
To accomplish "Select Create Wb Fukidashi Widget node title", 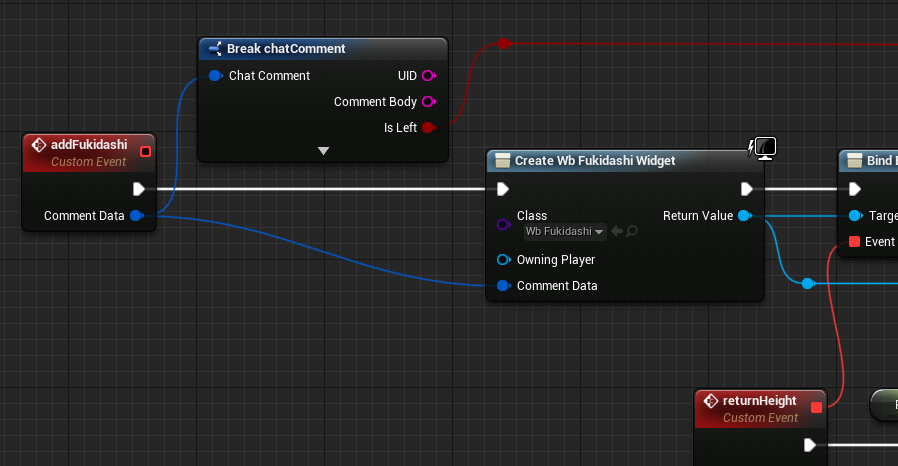I will click(x=595, y=161).
